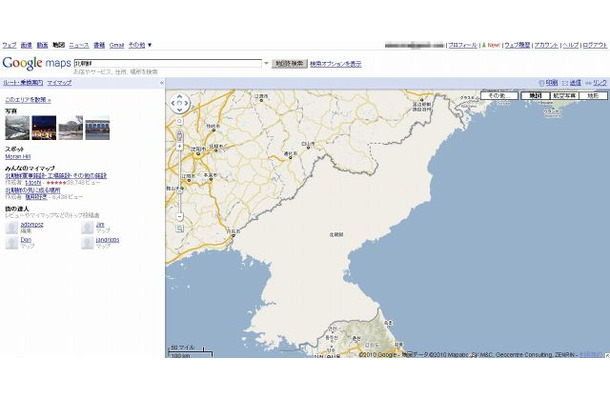Open the jandriotis contributor link
Viewport: 610px width, 400px height.
coord(108,240)
